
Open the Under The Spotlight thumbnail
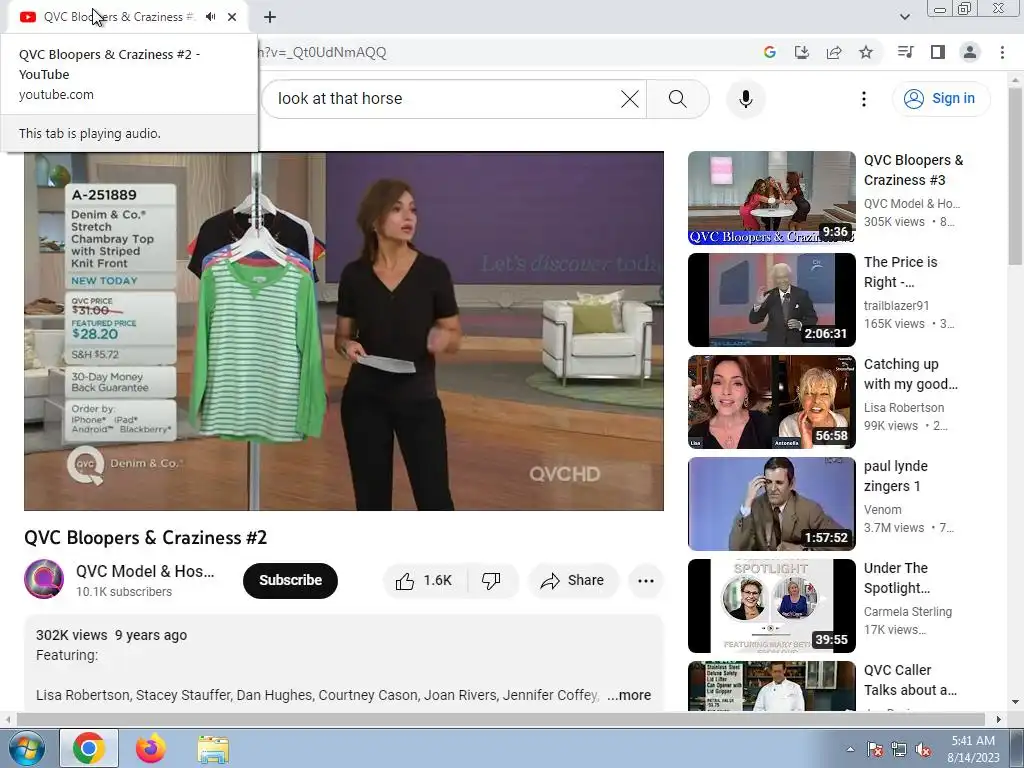click(x=771, y=605)
